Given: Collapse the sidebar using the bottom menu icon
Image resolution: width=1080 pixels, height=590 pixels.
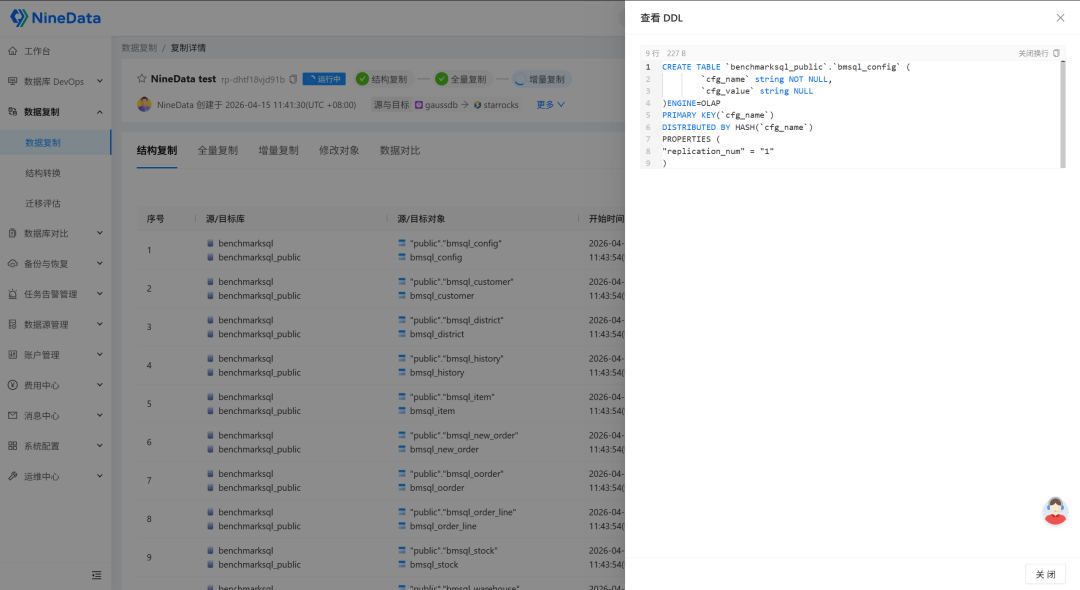Looking at the screenshot, I should coord(96,575).
